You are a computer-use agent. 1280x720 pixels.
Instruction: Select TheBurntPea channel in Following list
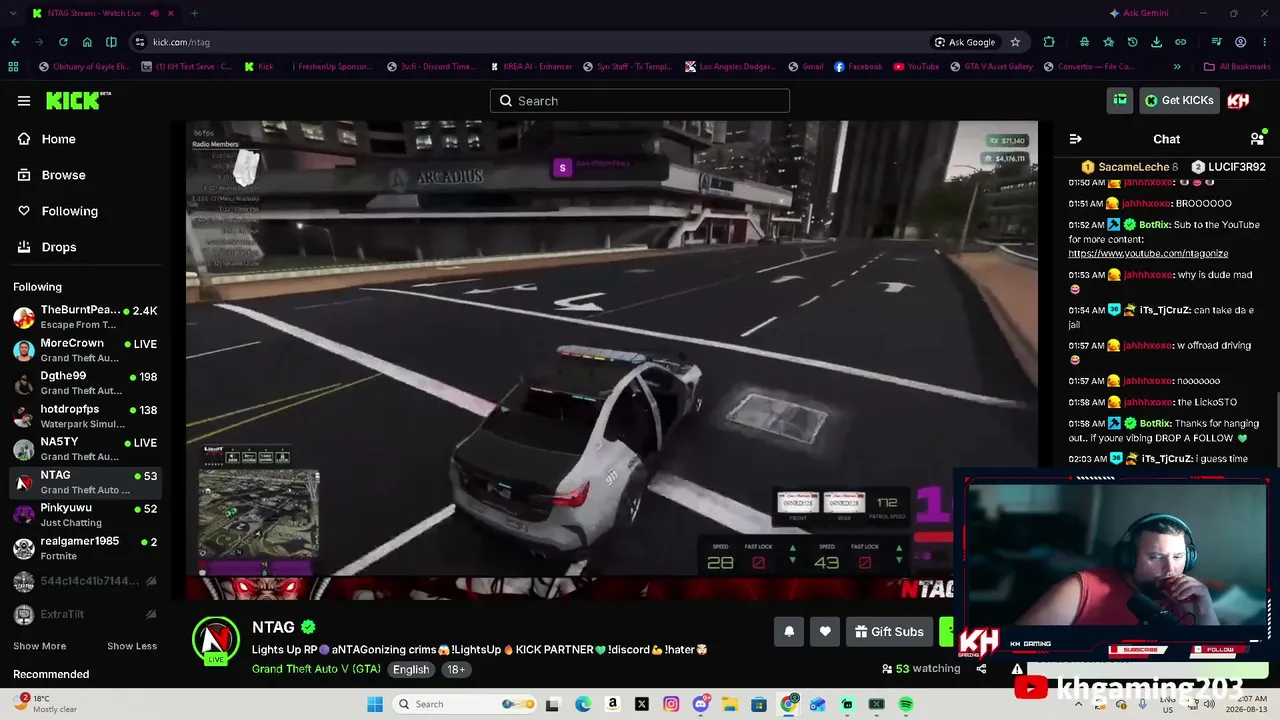pyautogui.click(x=85, y=317)
